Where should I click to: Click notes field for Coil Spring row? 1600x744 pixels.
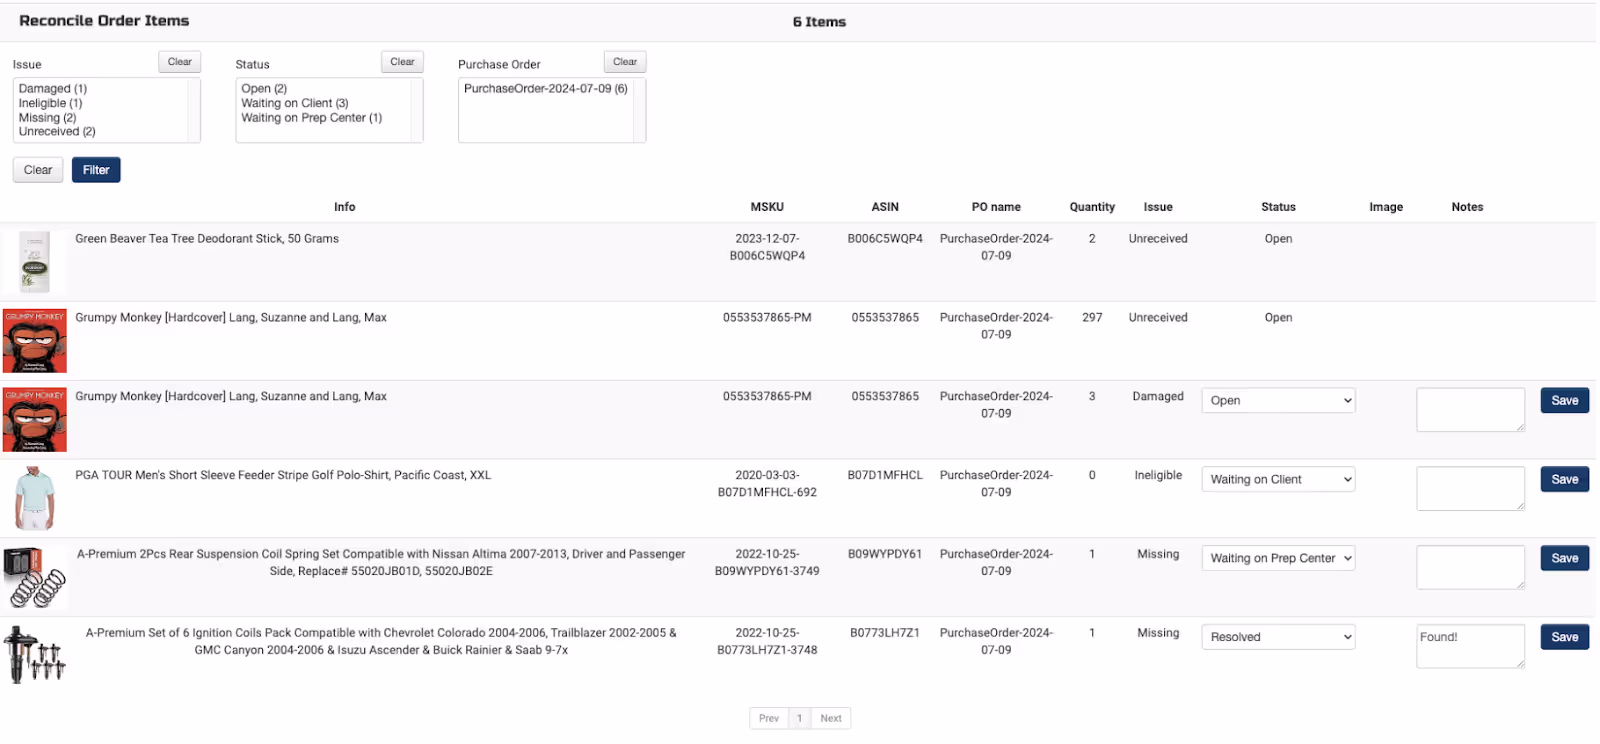(1470, 568)
